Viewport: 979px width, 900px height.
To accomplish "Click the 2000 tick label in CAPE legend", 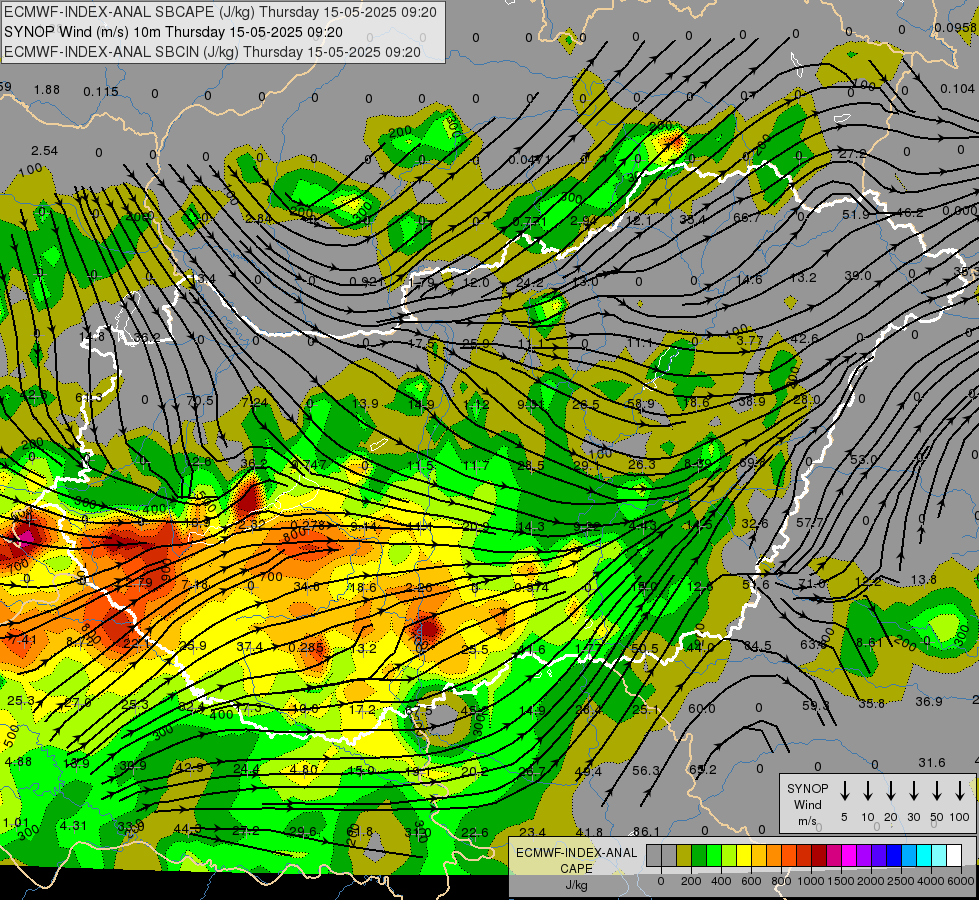I will tap(871, 881).
